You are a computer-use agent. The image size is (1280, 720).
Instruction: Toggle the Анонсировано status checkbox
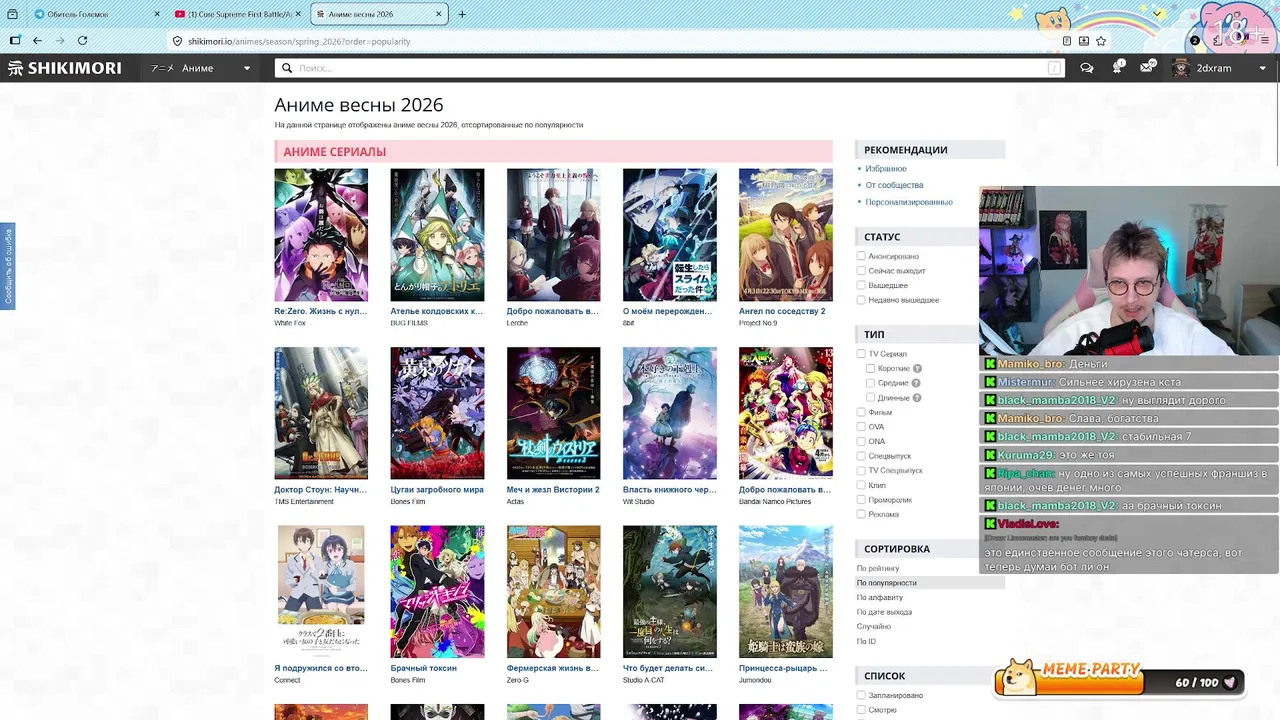861,256
